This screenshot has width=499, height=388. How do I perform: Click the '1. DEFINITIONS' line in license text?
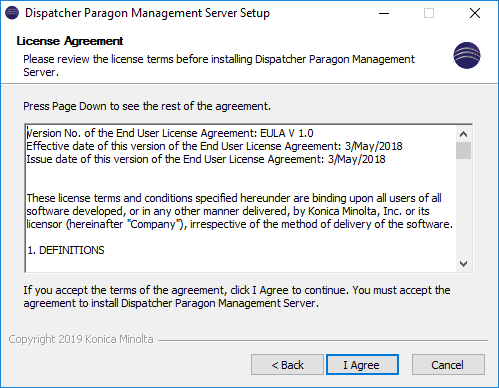[x=66, y=250]
